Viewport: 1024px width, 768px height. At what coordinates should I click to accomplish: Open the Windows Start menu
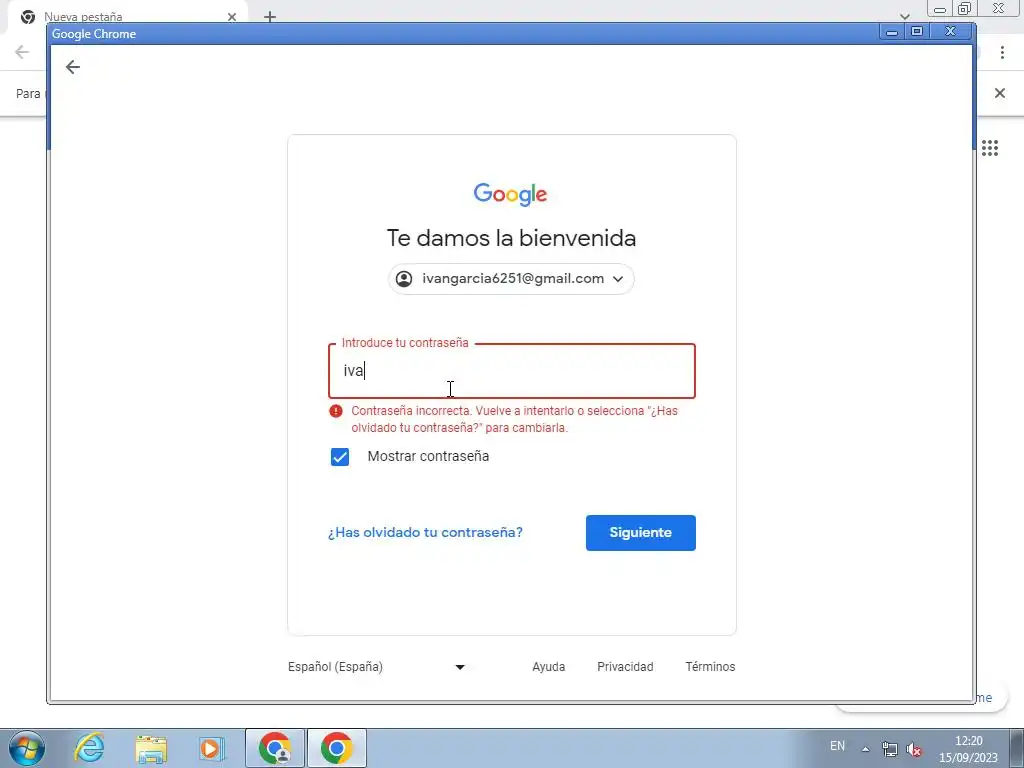coord(27,748)
